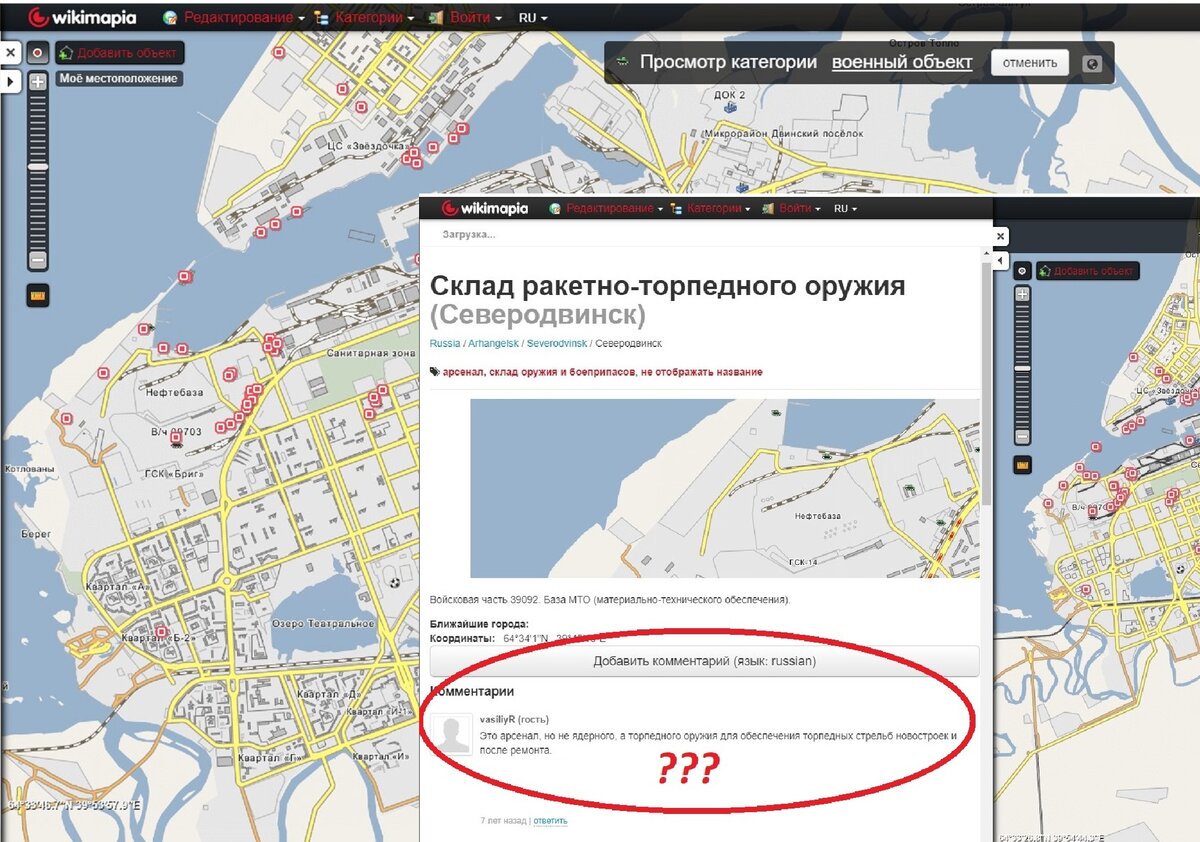Click ответить link under the comment
The width and height of the screenshot is (1200, 842).
click(x=550, y=821)
